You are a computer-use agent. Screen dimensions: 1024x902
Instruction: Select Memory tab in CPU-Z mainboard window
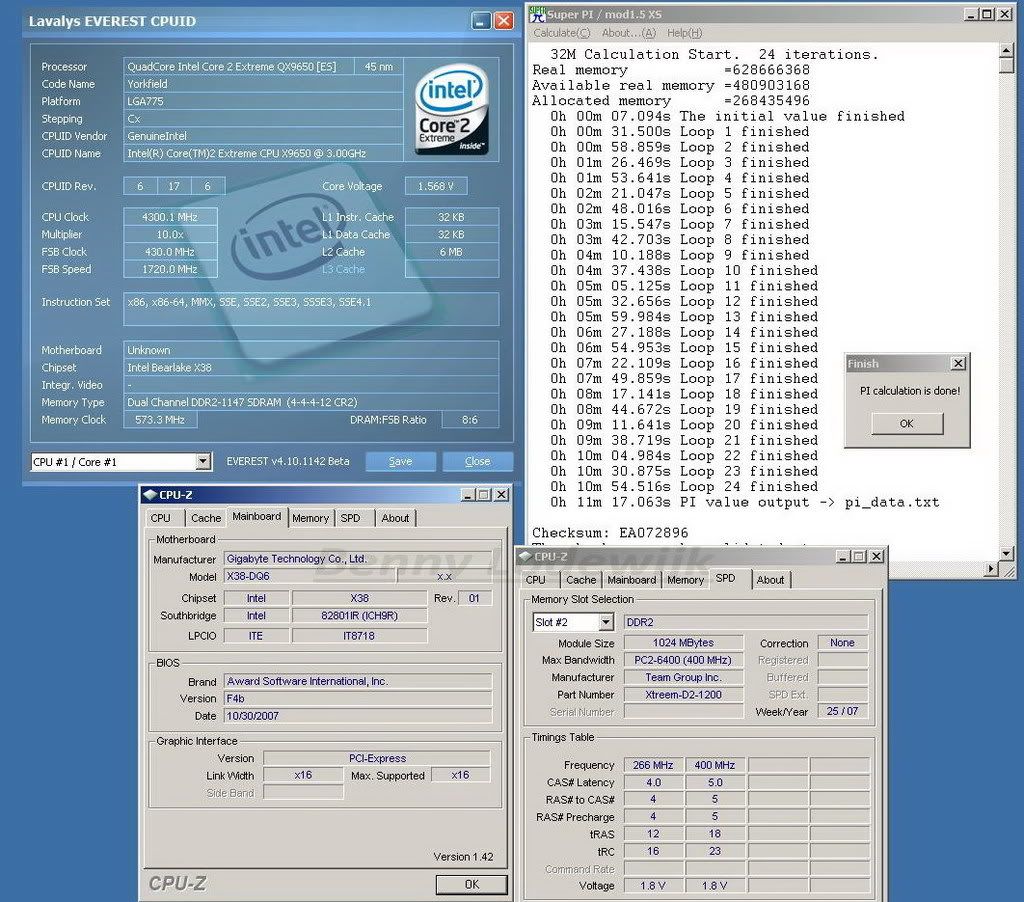click(310, 518)
